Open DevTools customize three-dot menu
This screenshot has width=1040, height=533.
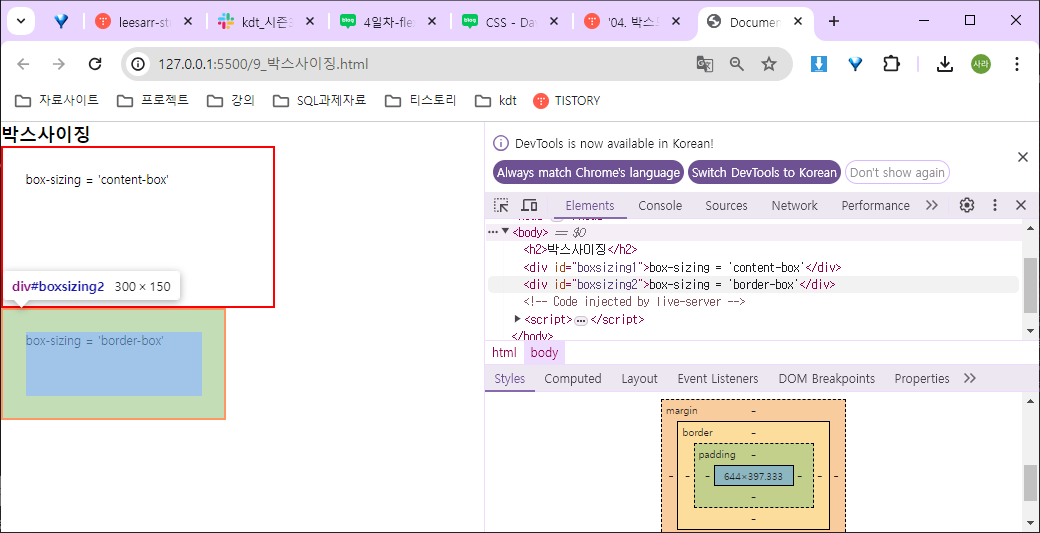[x=994, y=206]
